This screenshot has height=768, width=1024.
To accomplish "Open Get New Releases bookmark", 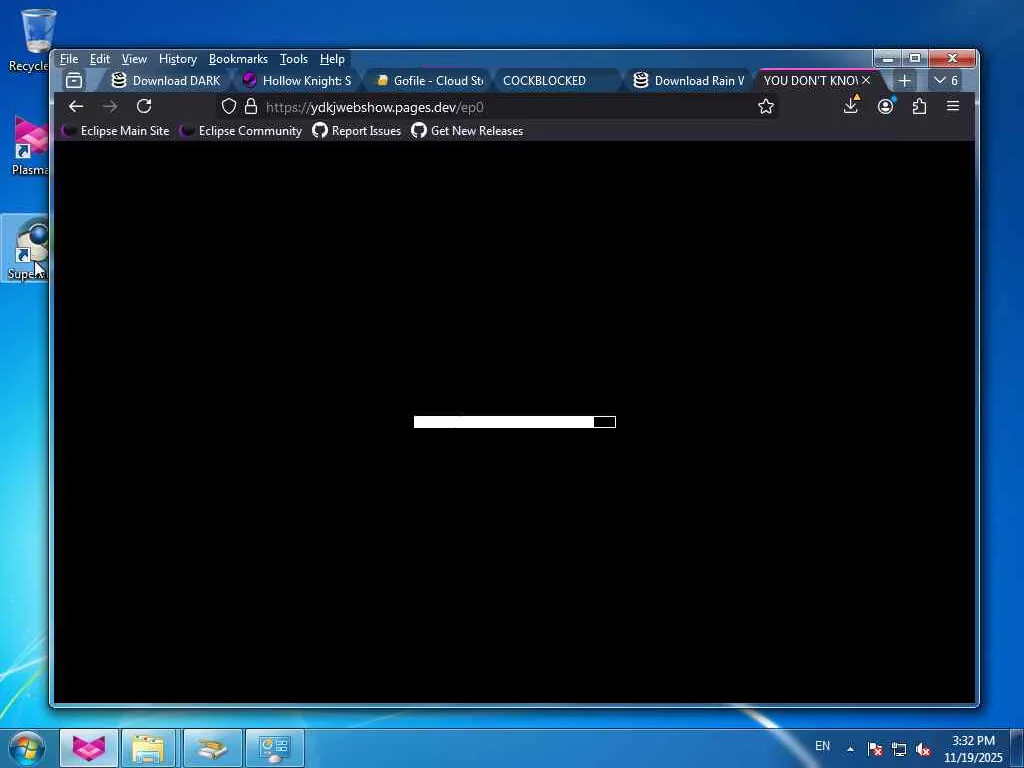I will pyautogui.click(x=467, y=131).
